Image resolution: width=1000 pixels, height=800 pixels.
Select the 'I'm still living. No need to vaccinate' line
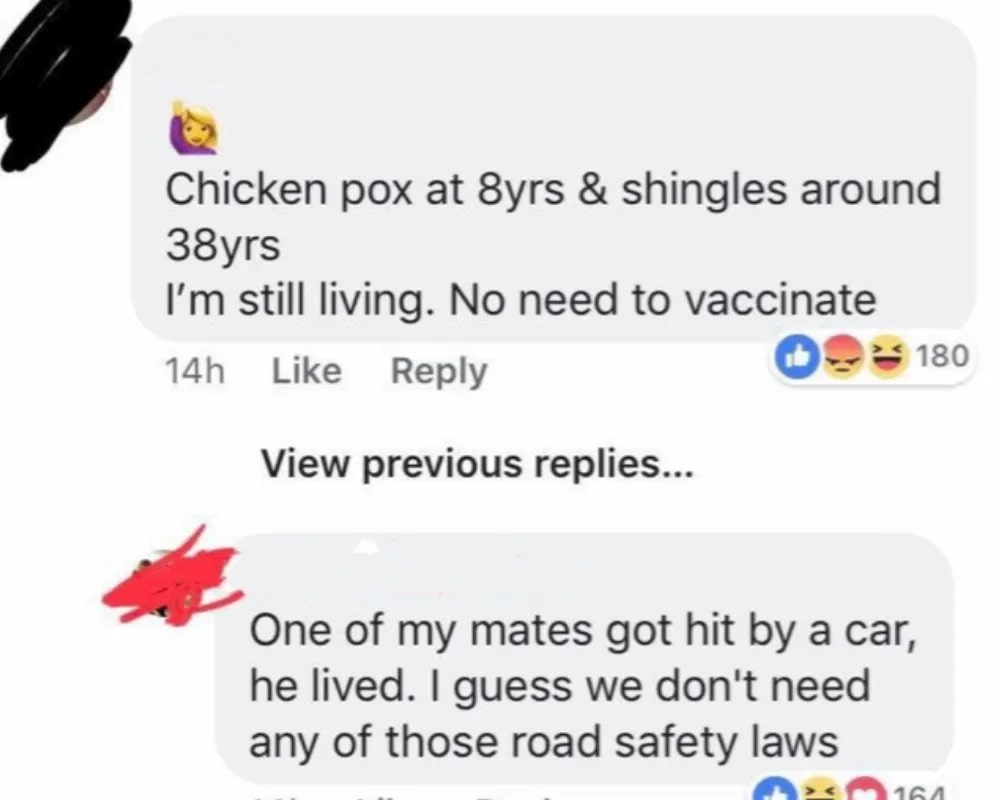(521, 300)
